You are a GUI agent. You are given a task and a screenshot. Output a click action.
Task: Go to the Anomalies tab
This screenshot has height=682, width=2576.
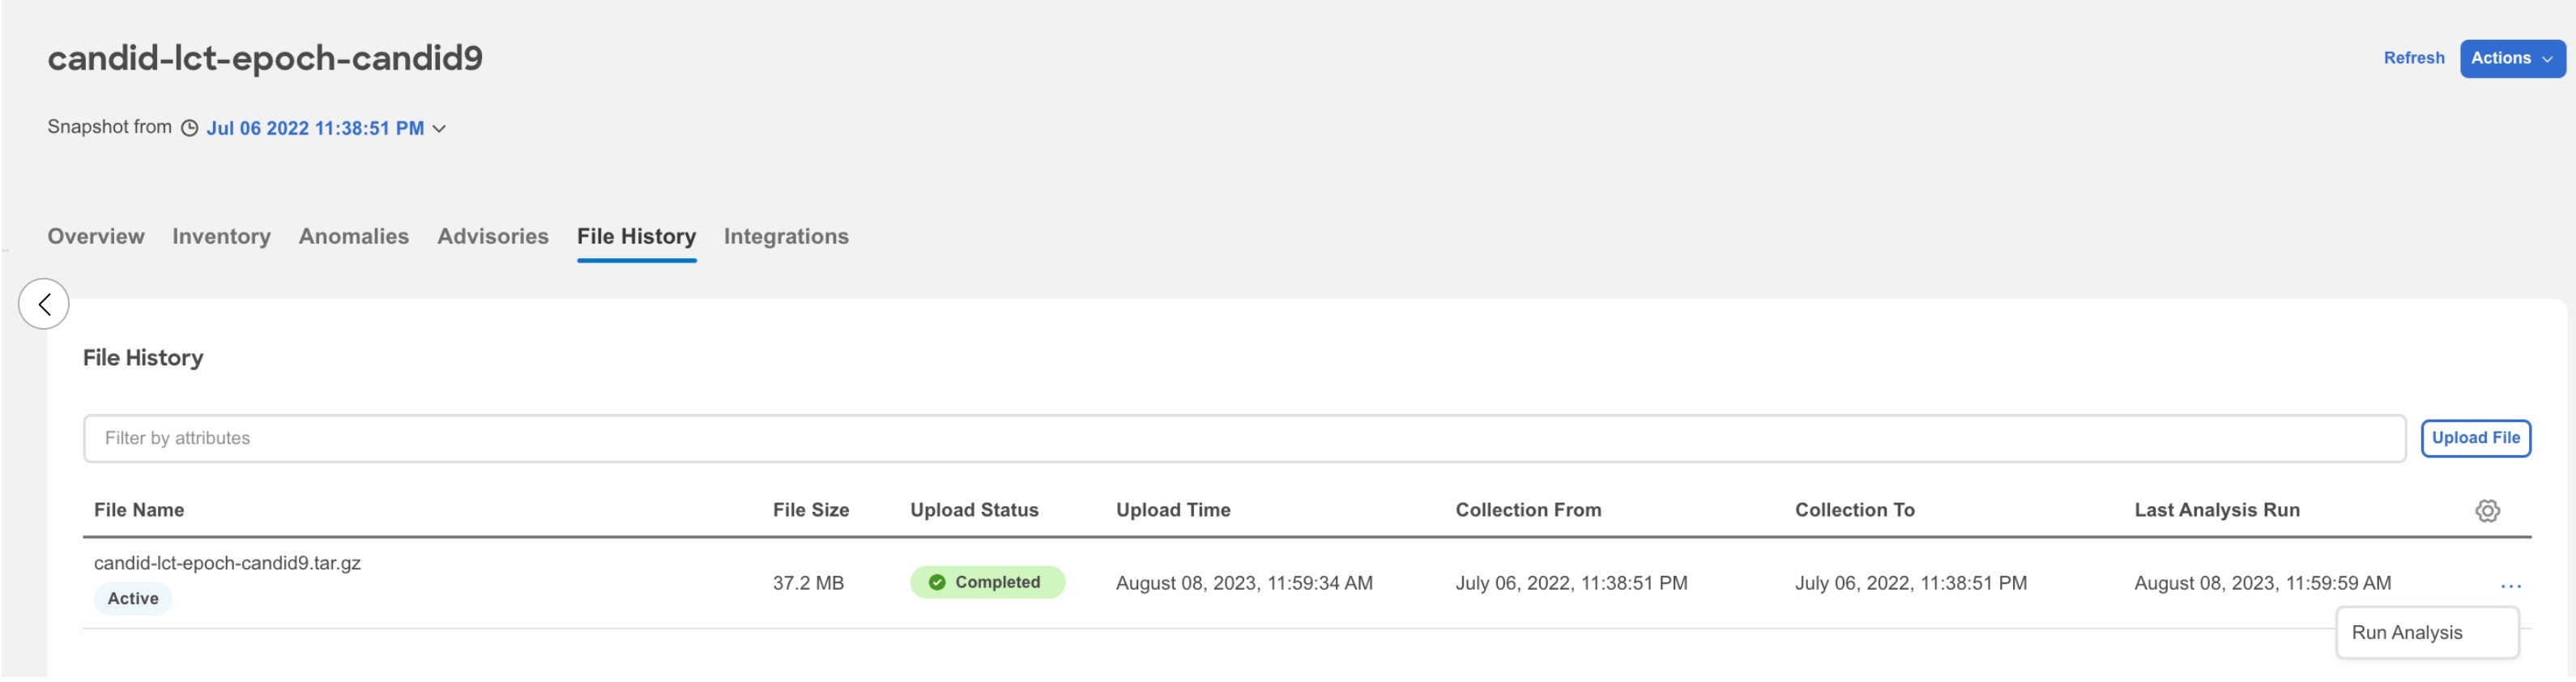pos(354,236)
